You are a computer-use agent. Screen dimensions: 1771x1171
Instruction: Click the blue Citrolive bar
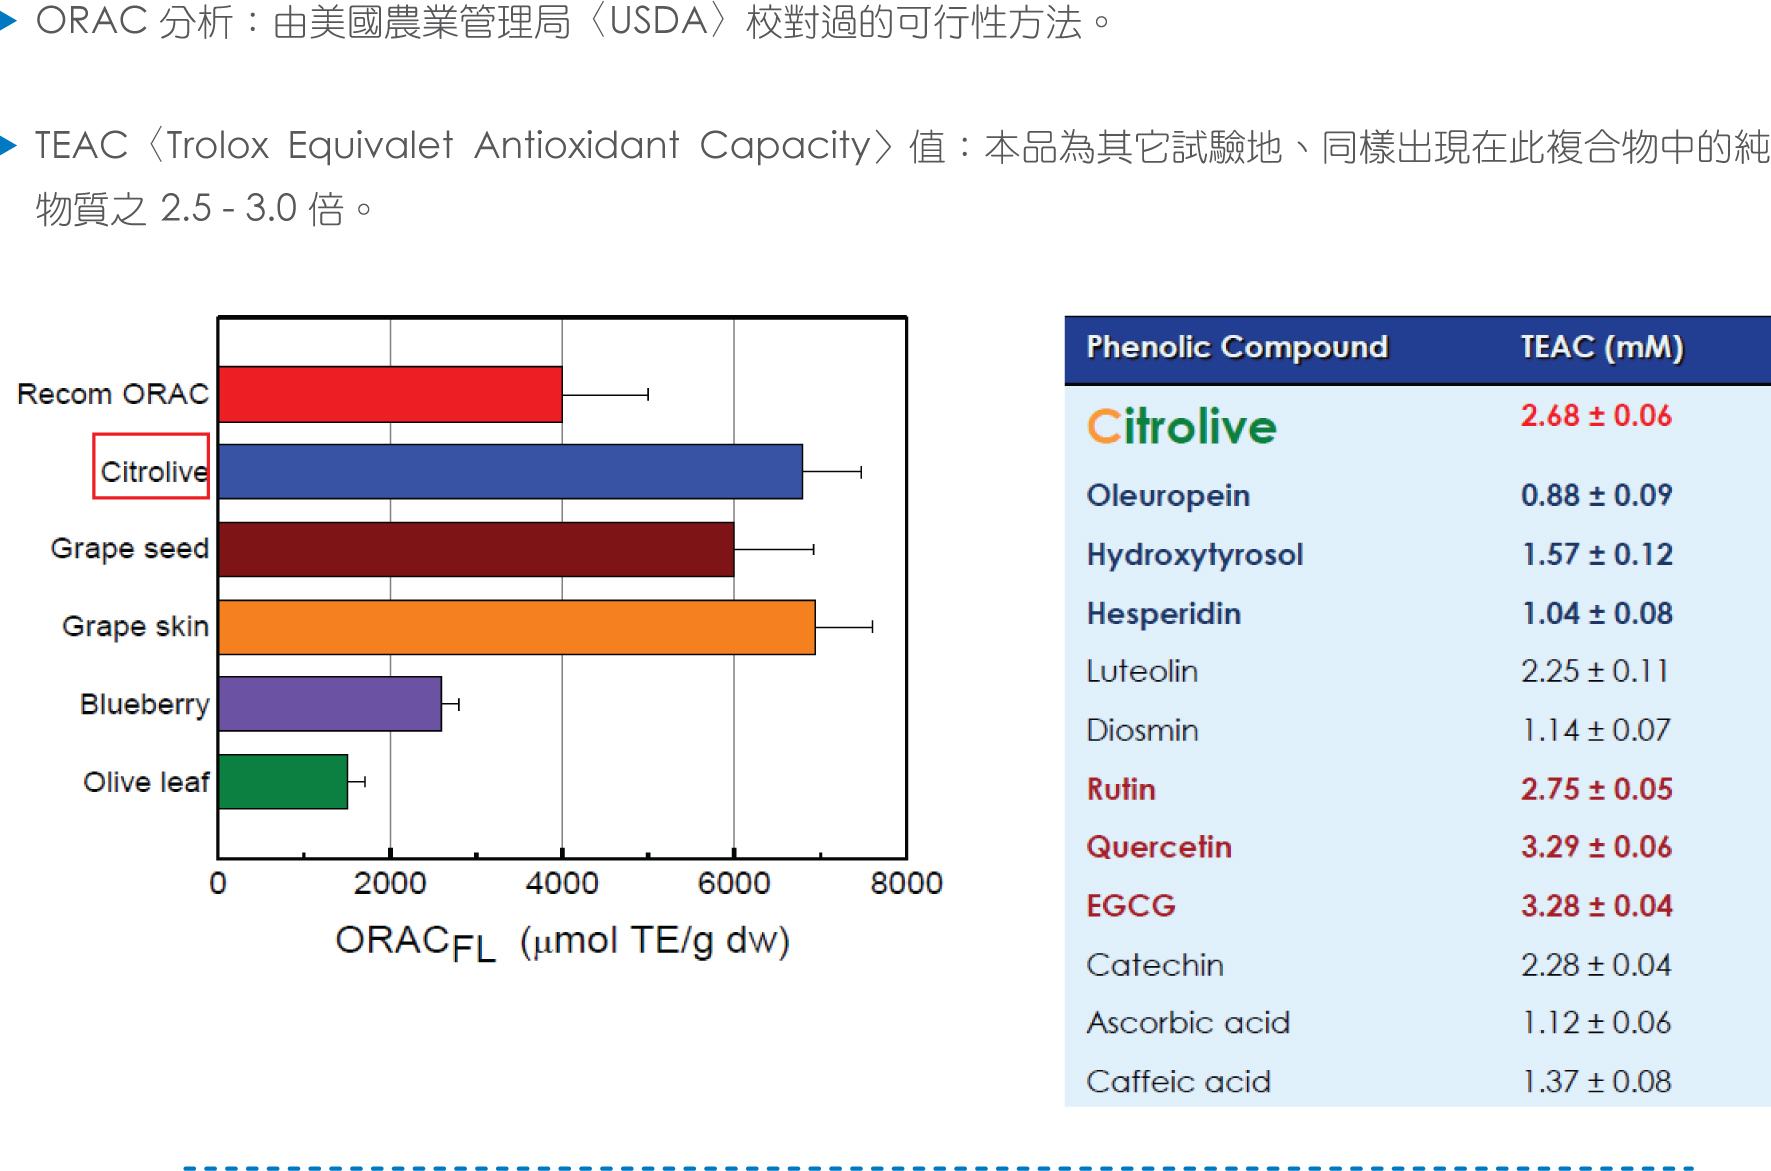510,471
